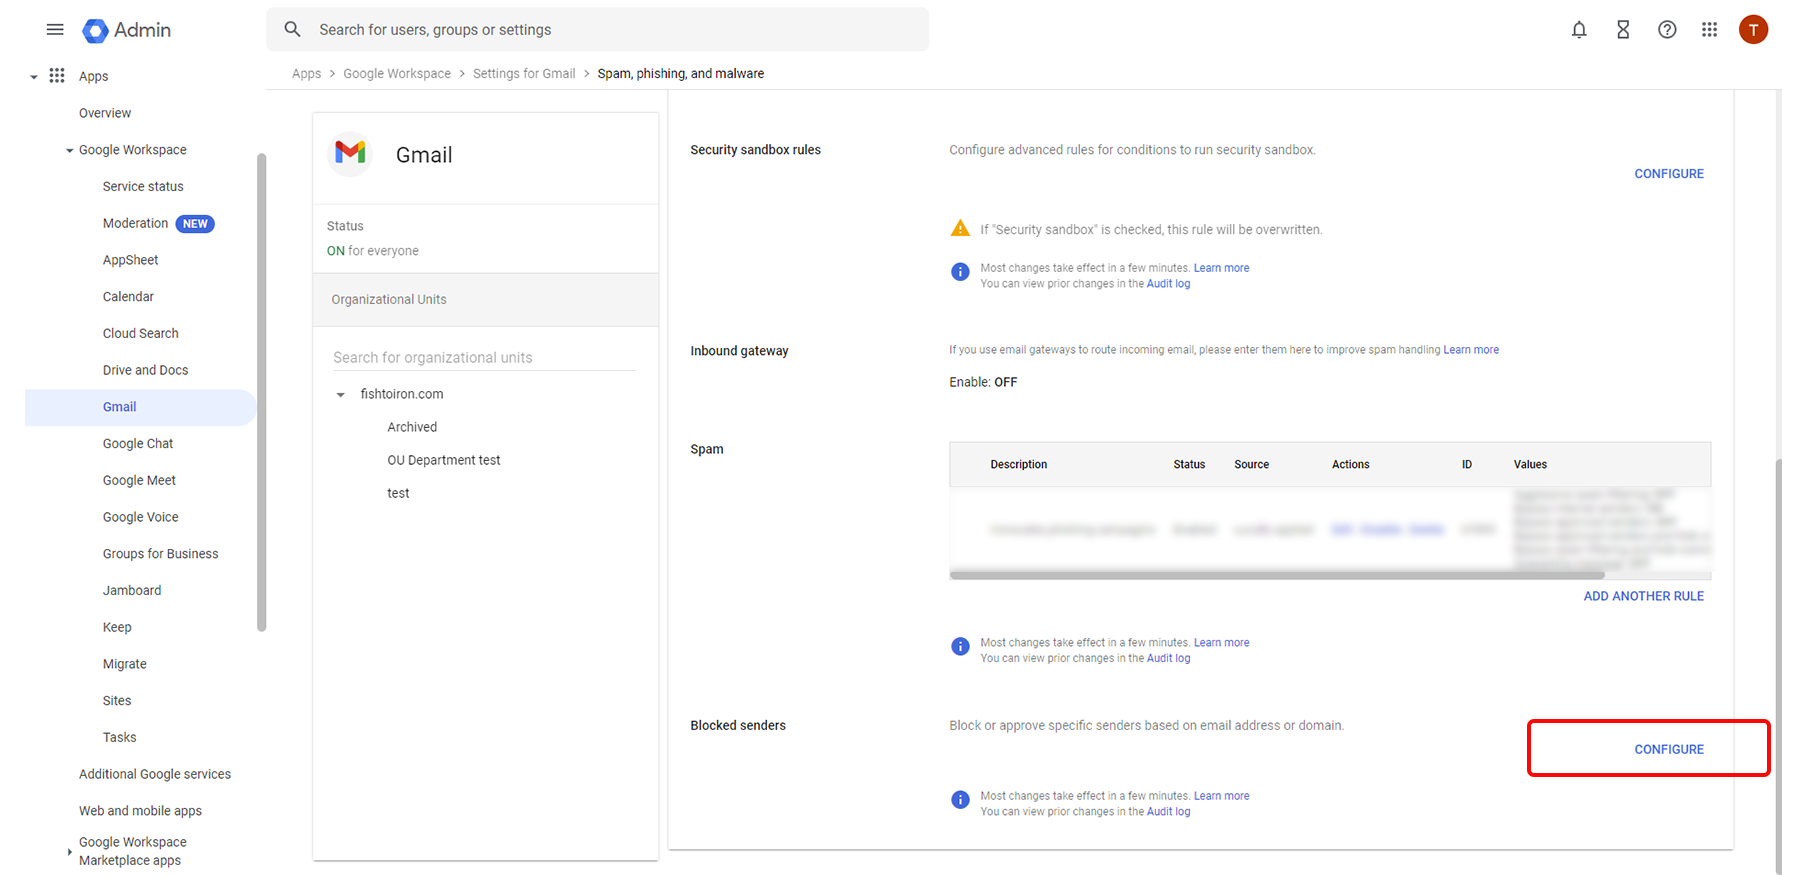Viewport: 1807px width, 875px height.
Task: Click ADD ANOTHER RULE under Spam
Action: pos(1643,596)
